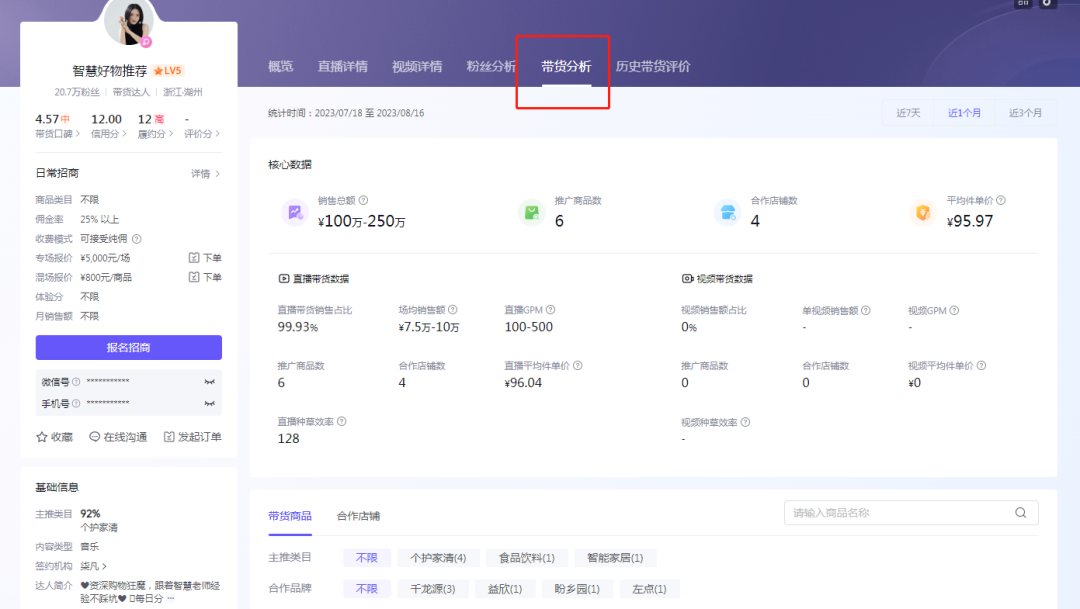Select the 近7天 time range

pyautogui.click(x=908, y=113)
